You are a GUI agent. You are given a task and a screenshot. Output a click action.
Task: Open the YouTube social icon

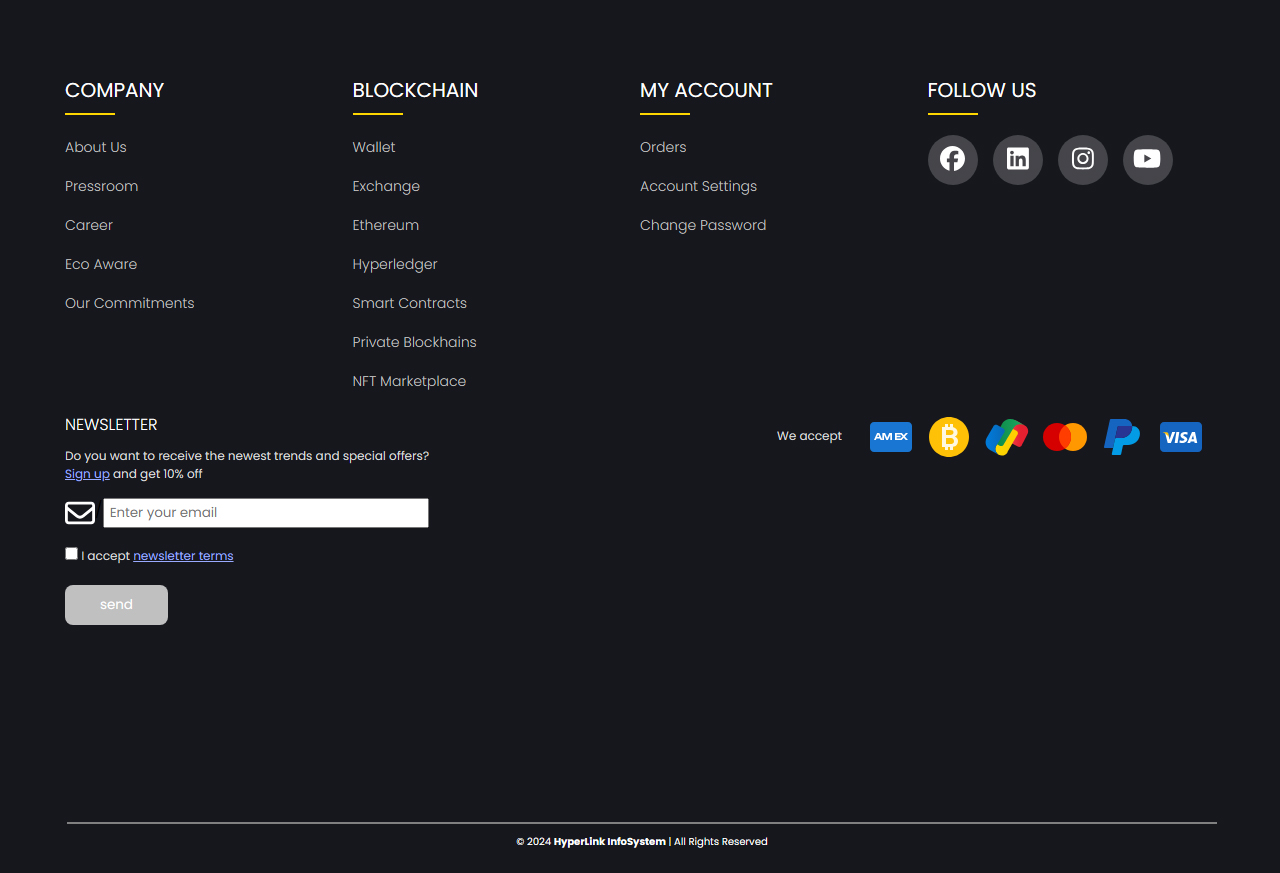point(1147,160)
